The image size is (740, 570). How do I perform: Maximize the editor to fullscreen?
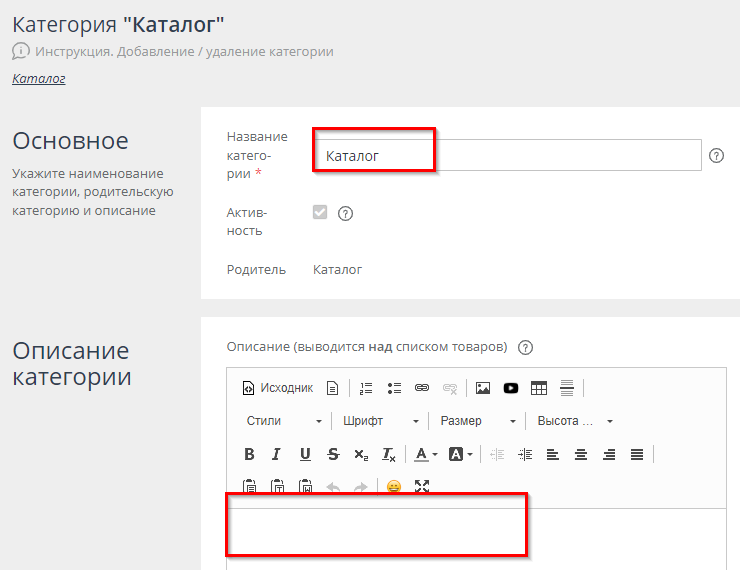(422, 487)
